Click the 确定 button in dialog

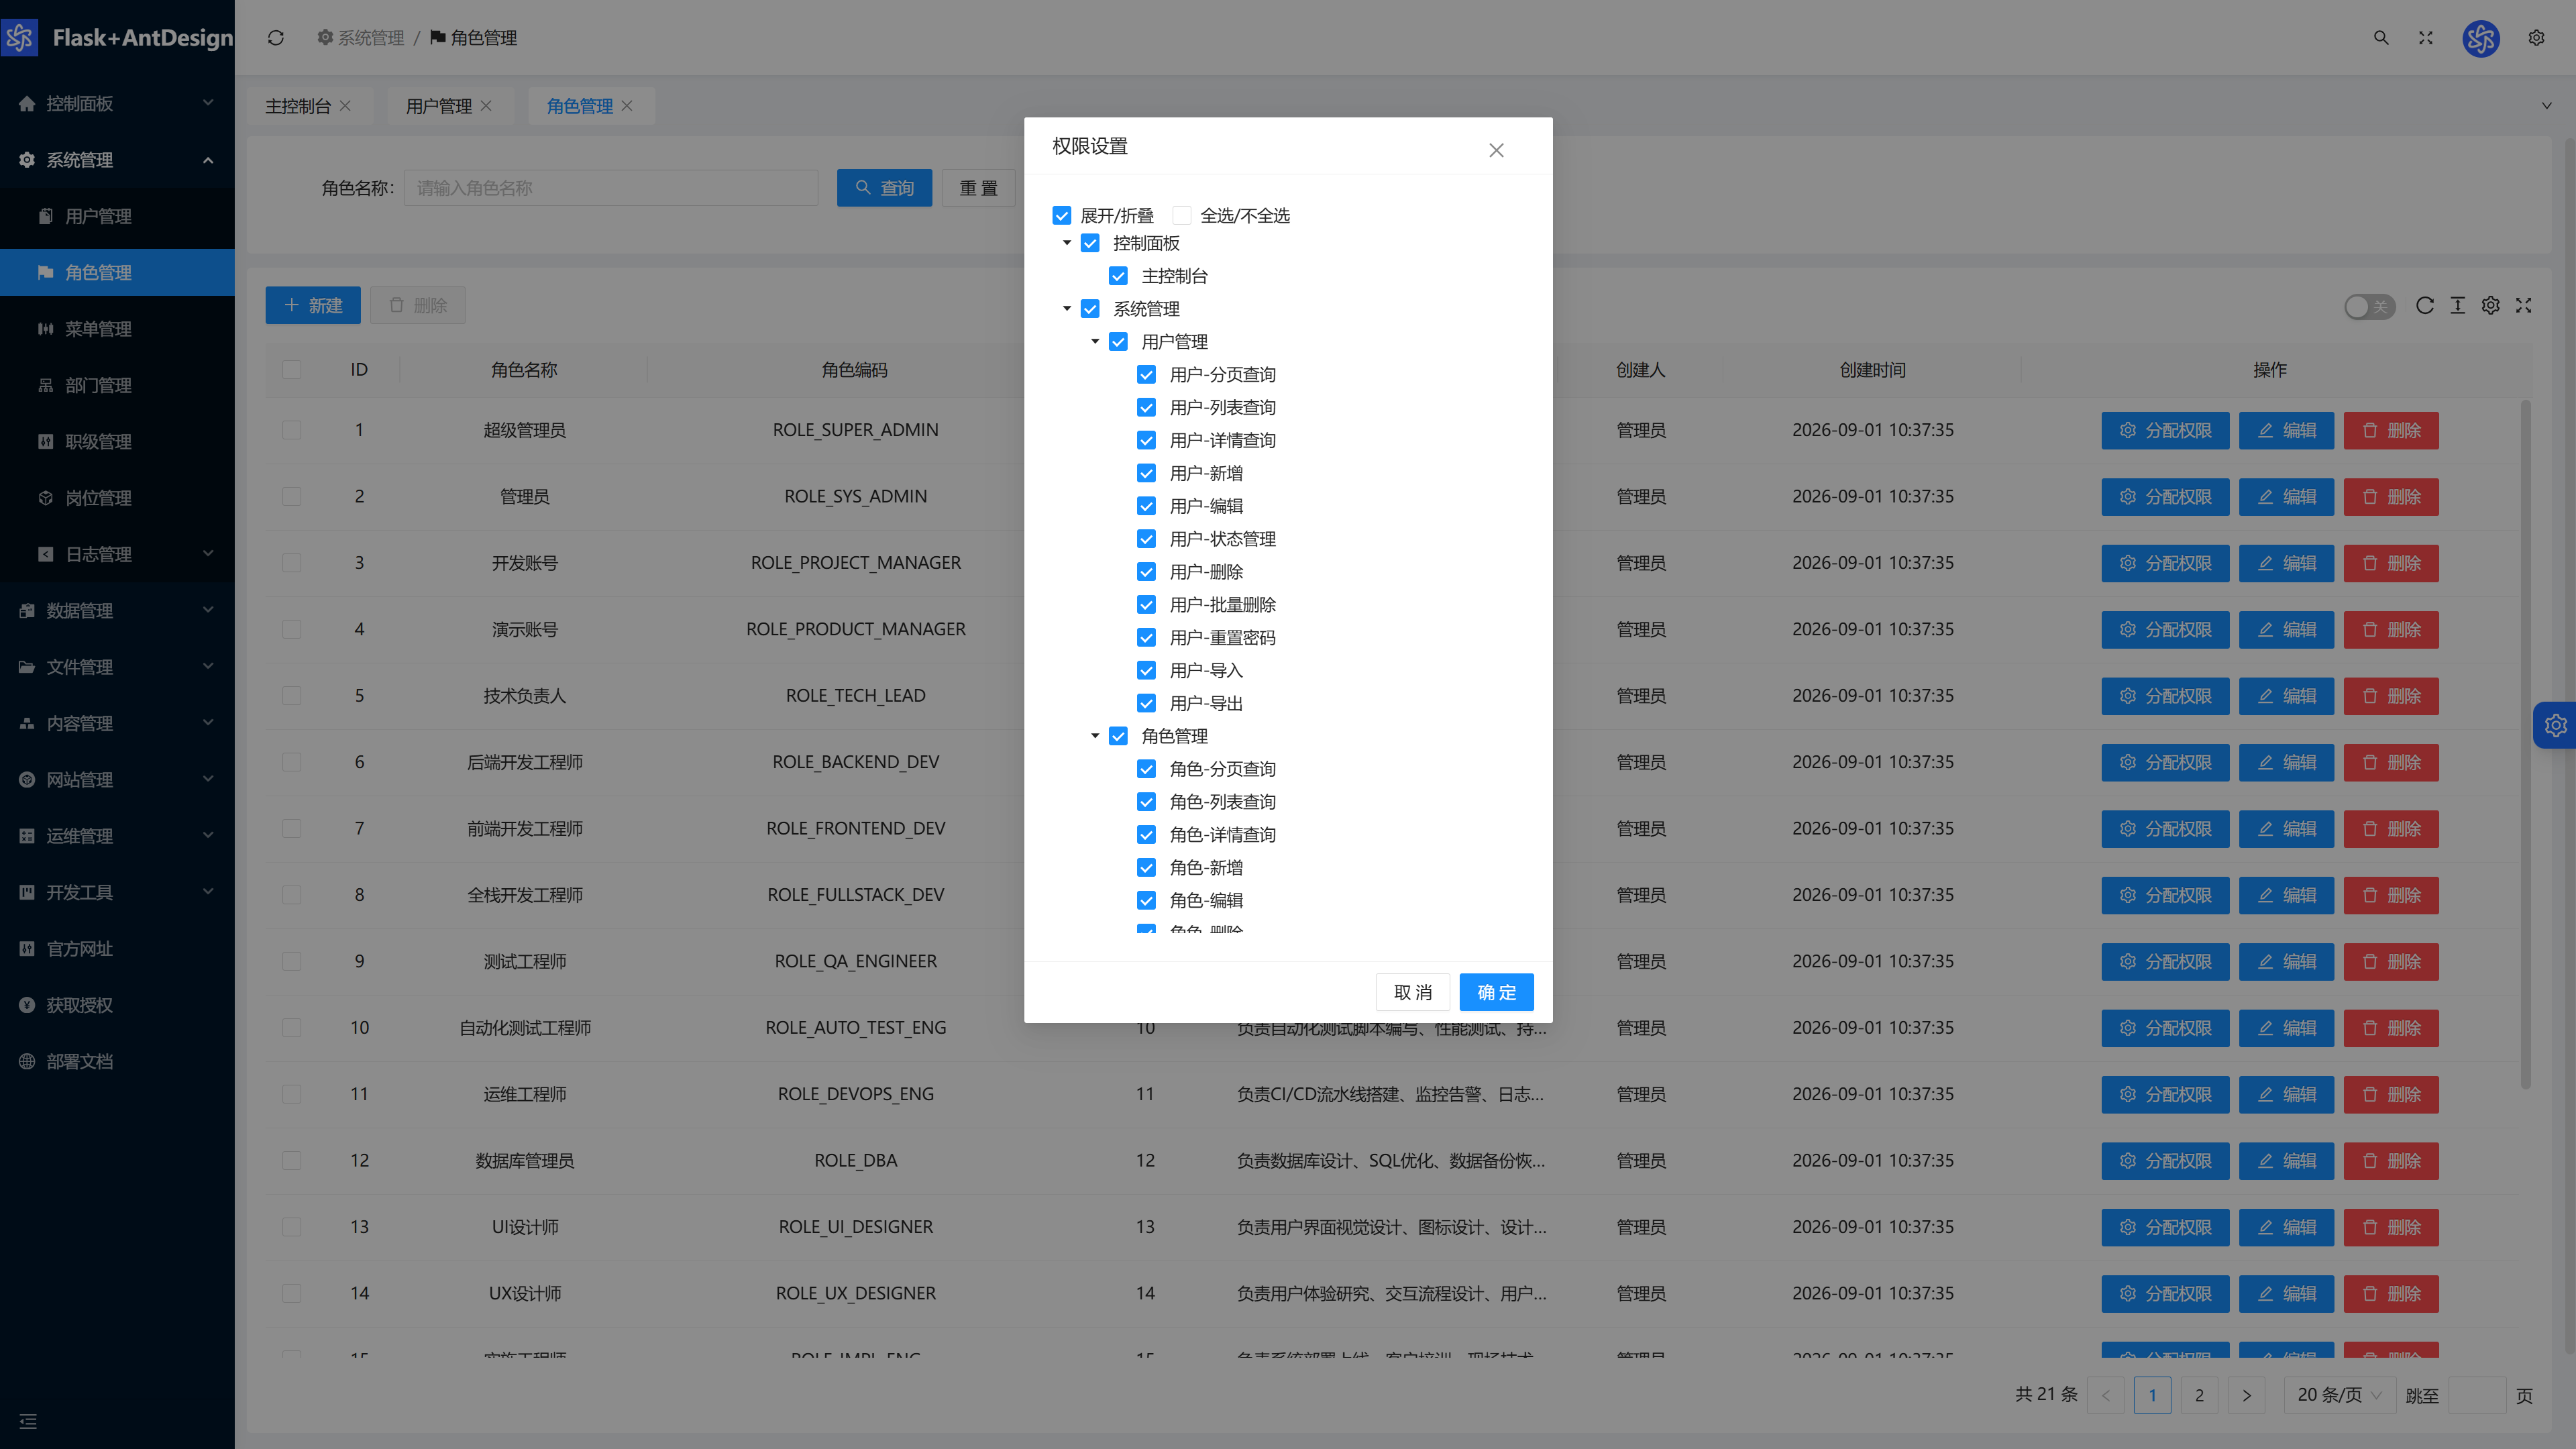click(x=1496, y=992)
